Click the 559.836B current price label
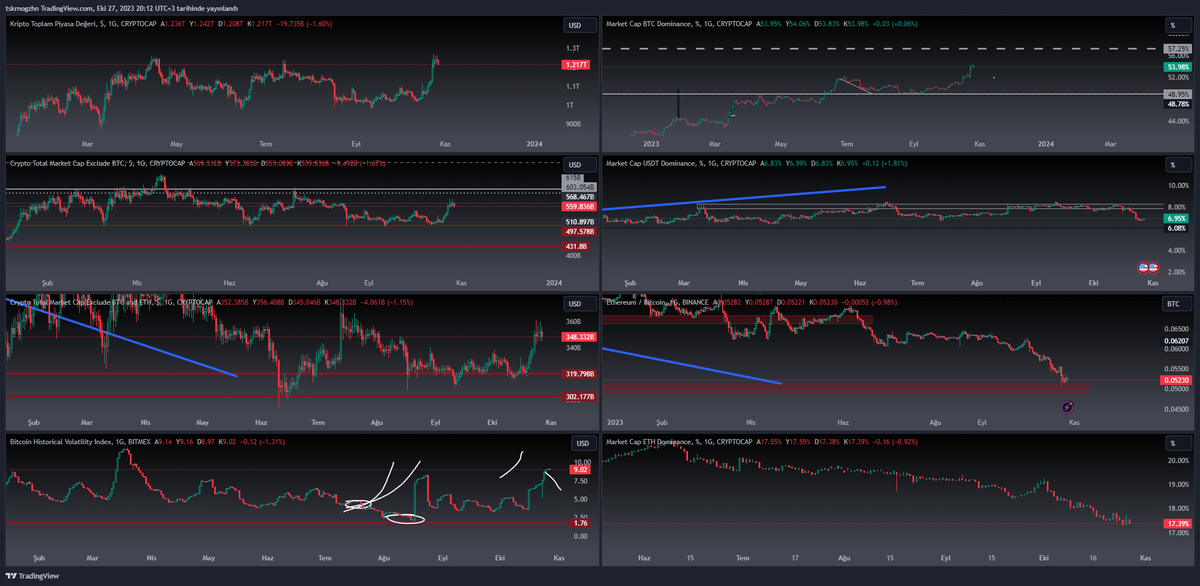This screenshot has height=586, width=1200. pyautogui.click(x=581, y=207)
